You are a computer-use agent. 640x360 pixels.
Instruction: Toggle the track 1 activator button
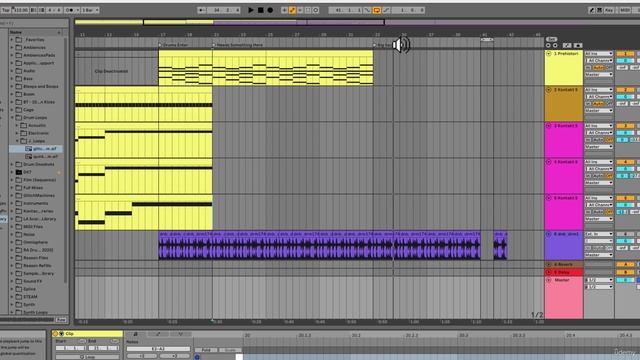625,53
